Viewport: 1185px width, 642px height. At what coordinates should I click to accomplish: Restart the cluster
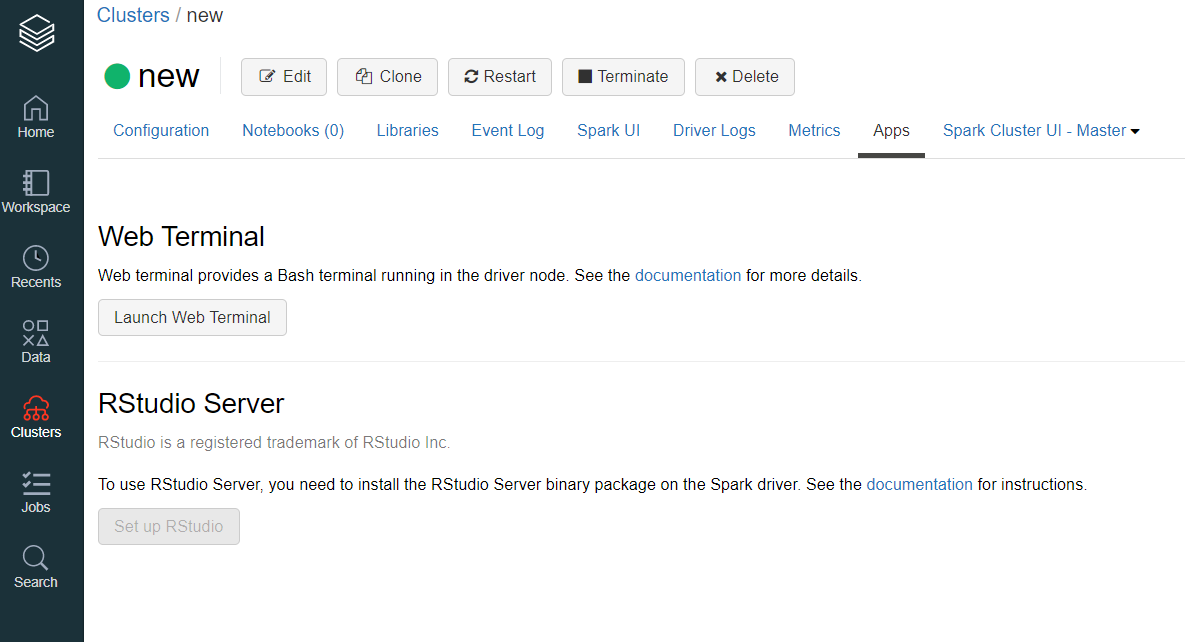(x=500, y=77)
